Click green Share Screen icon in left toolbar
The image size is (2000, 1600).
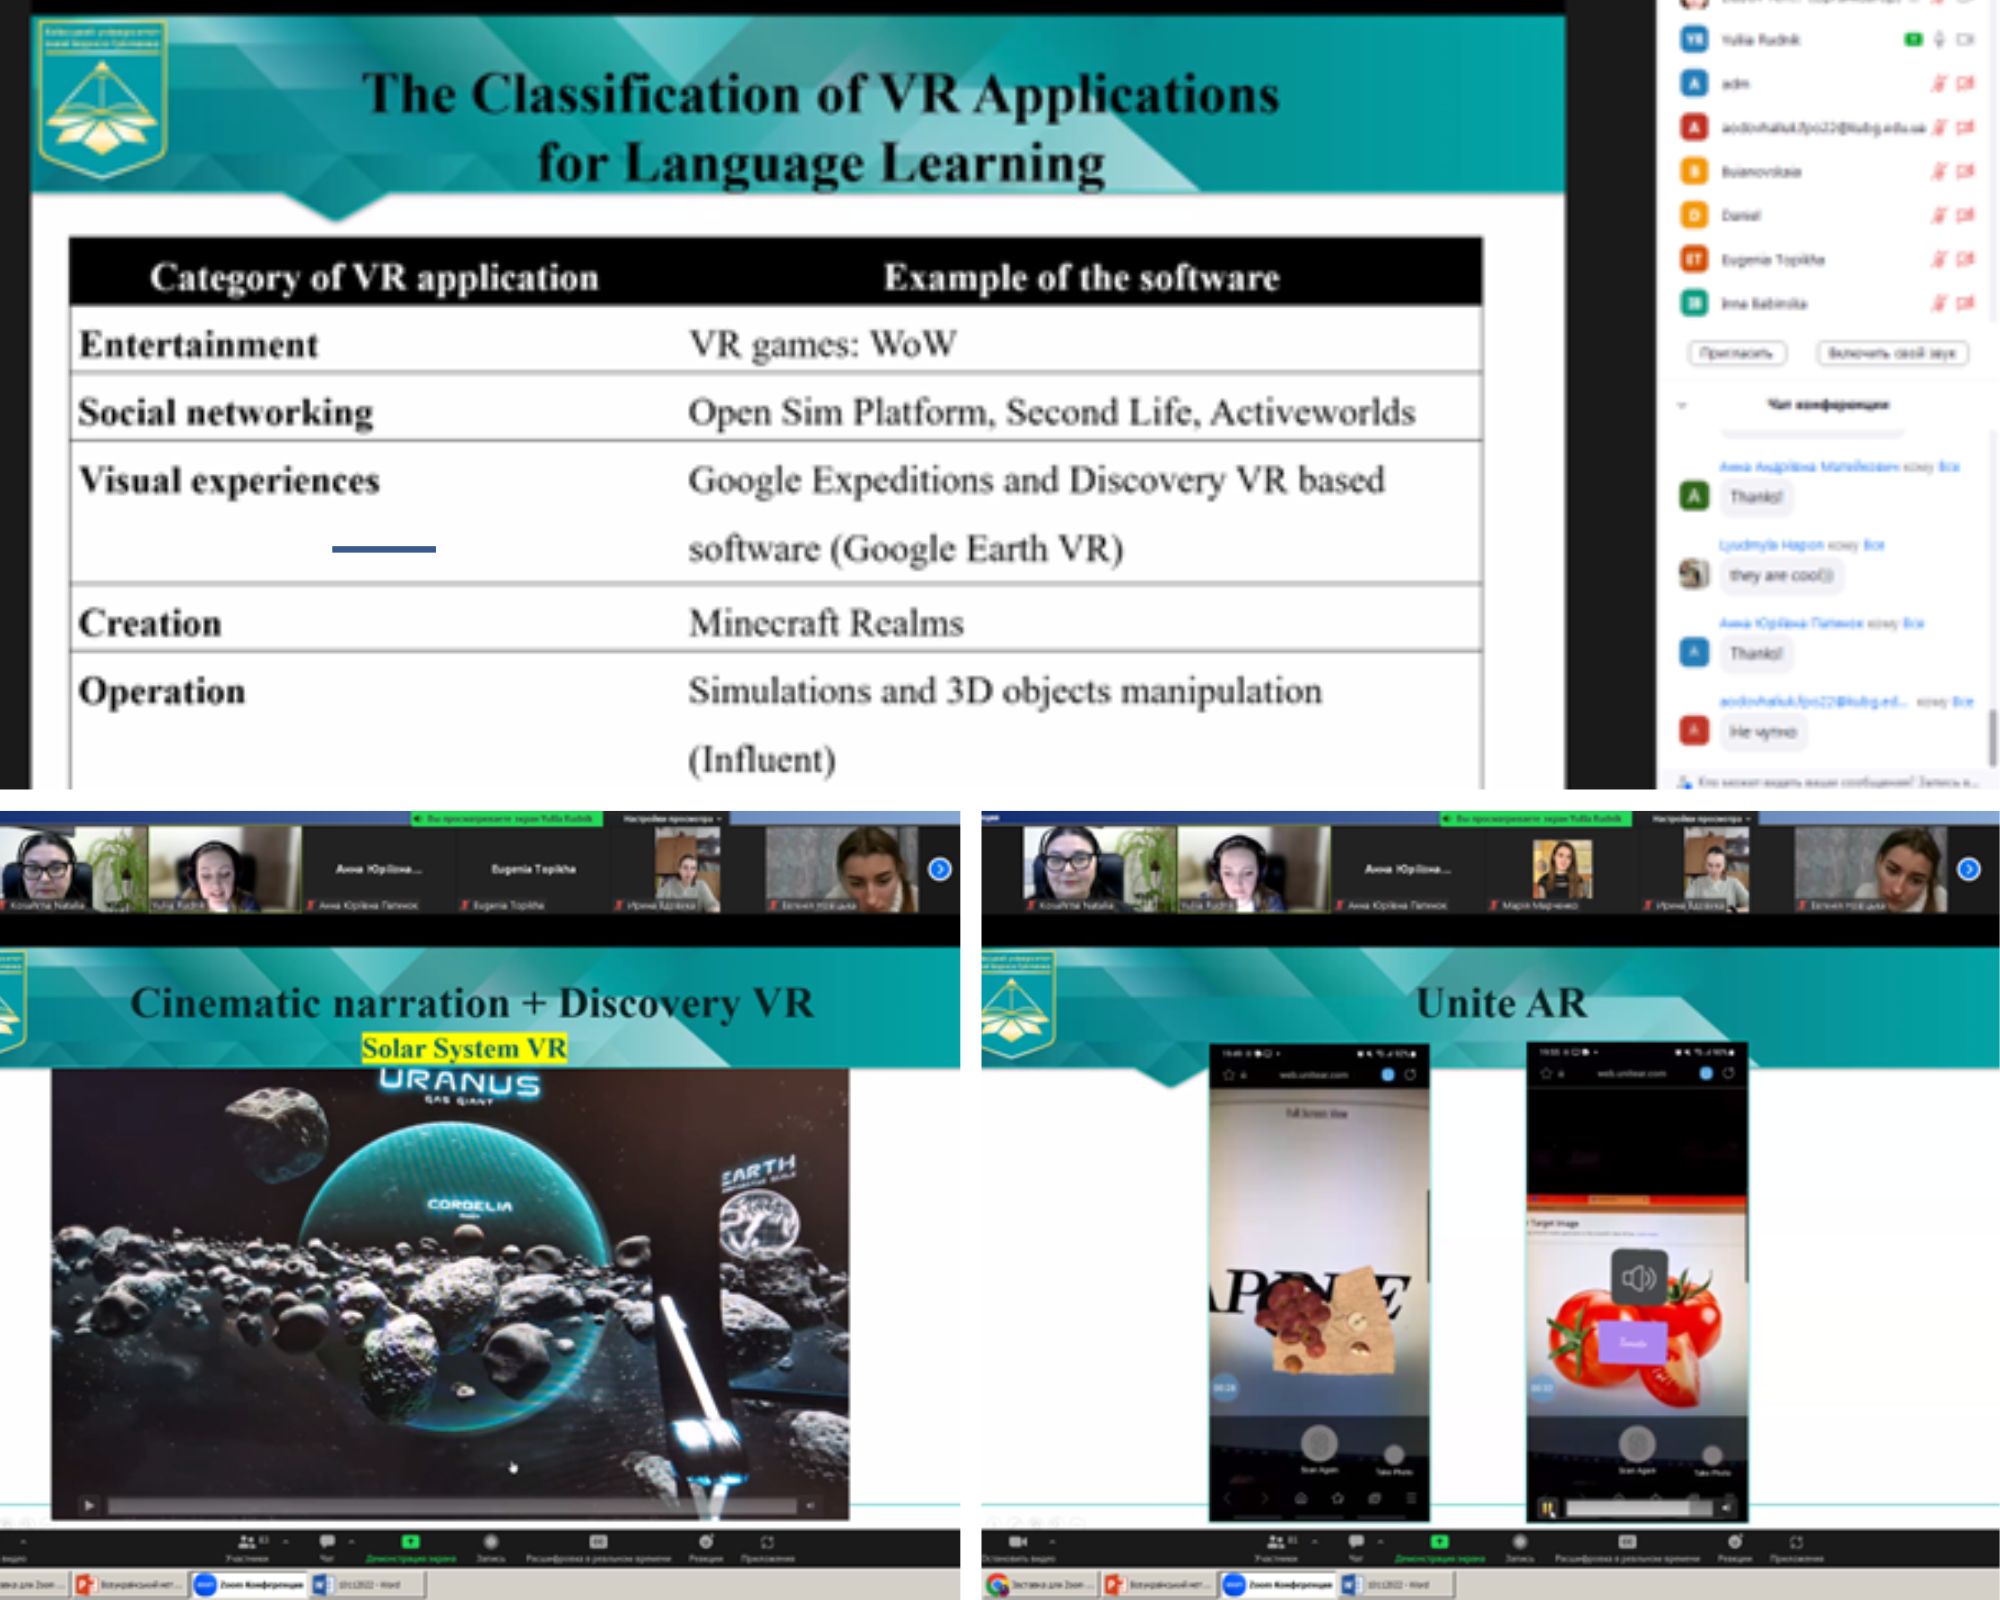(x=410, y=1542)
